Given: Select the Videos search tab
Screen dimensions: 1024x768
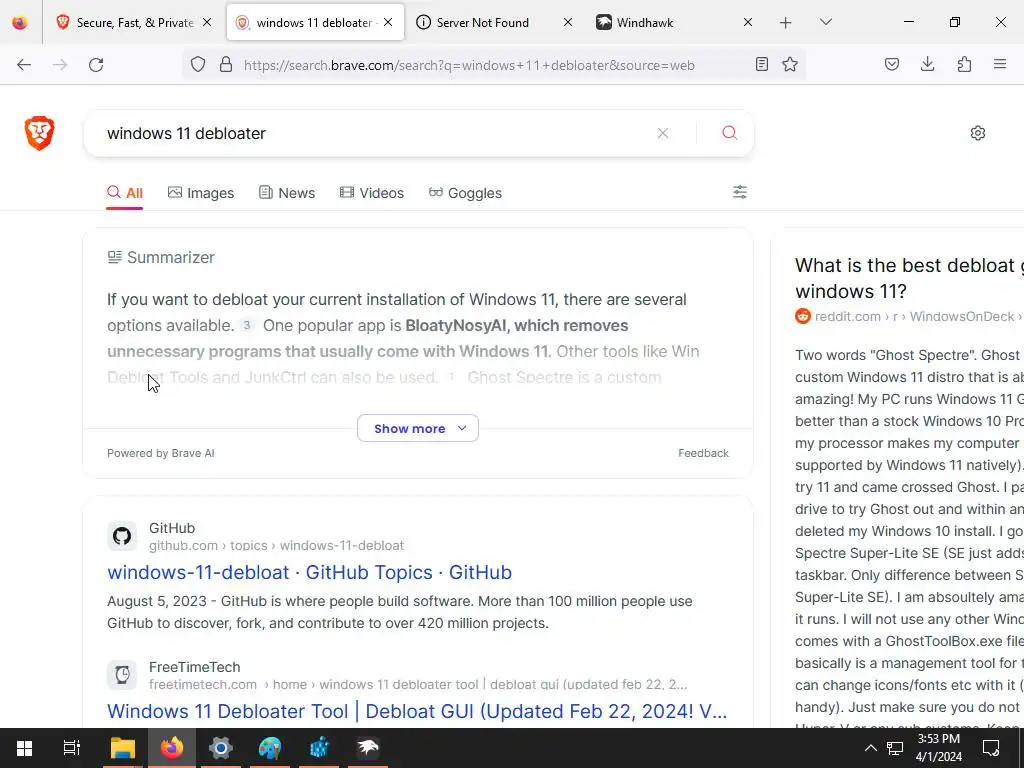Looking at the screenshot, I should (x=372, y=193).
